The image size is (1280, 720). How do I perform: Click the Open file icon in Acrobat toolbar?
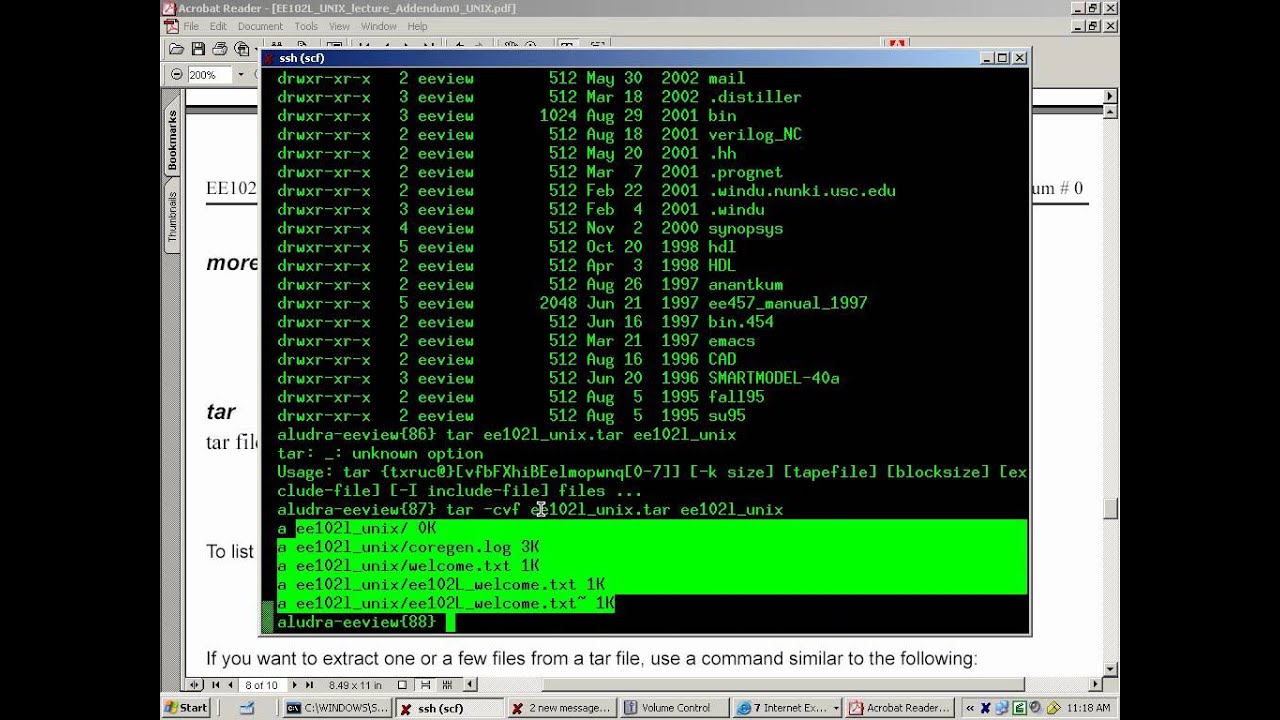(x=177, y=48)
